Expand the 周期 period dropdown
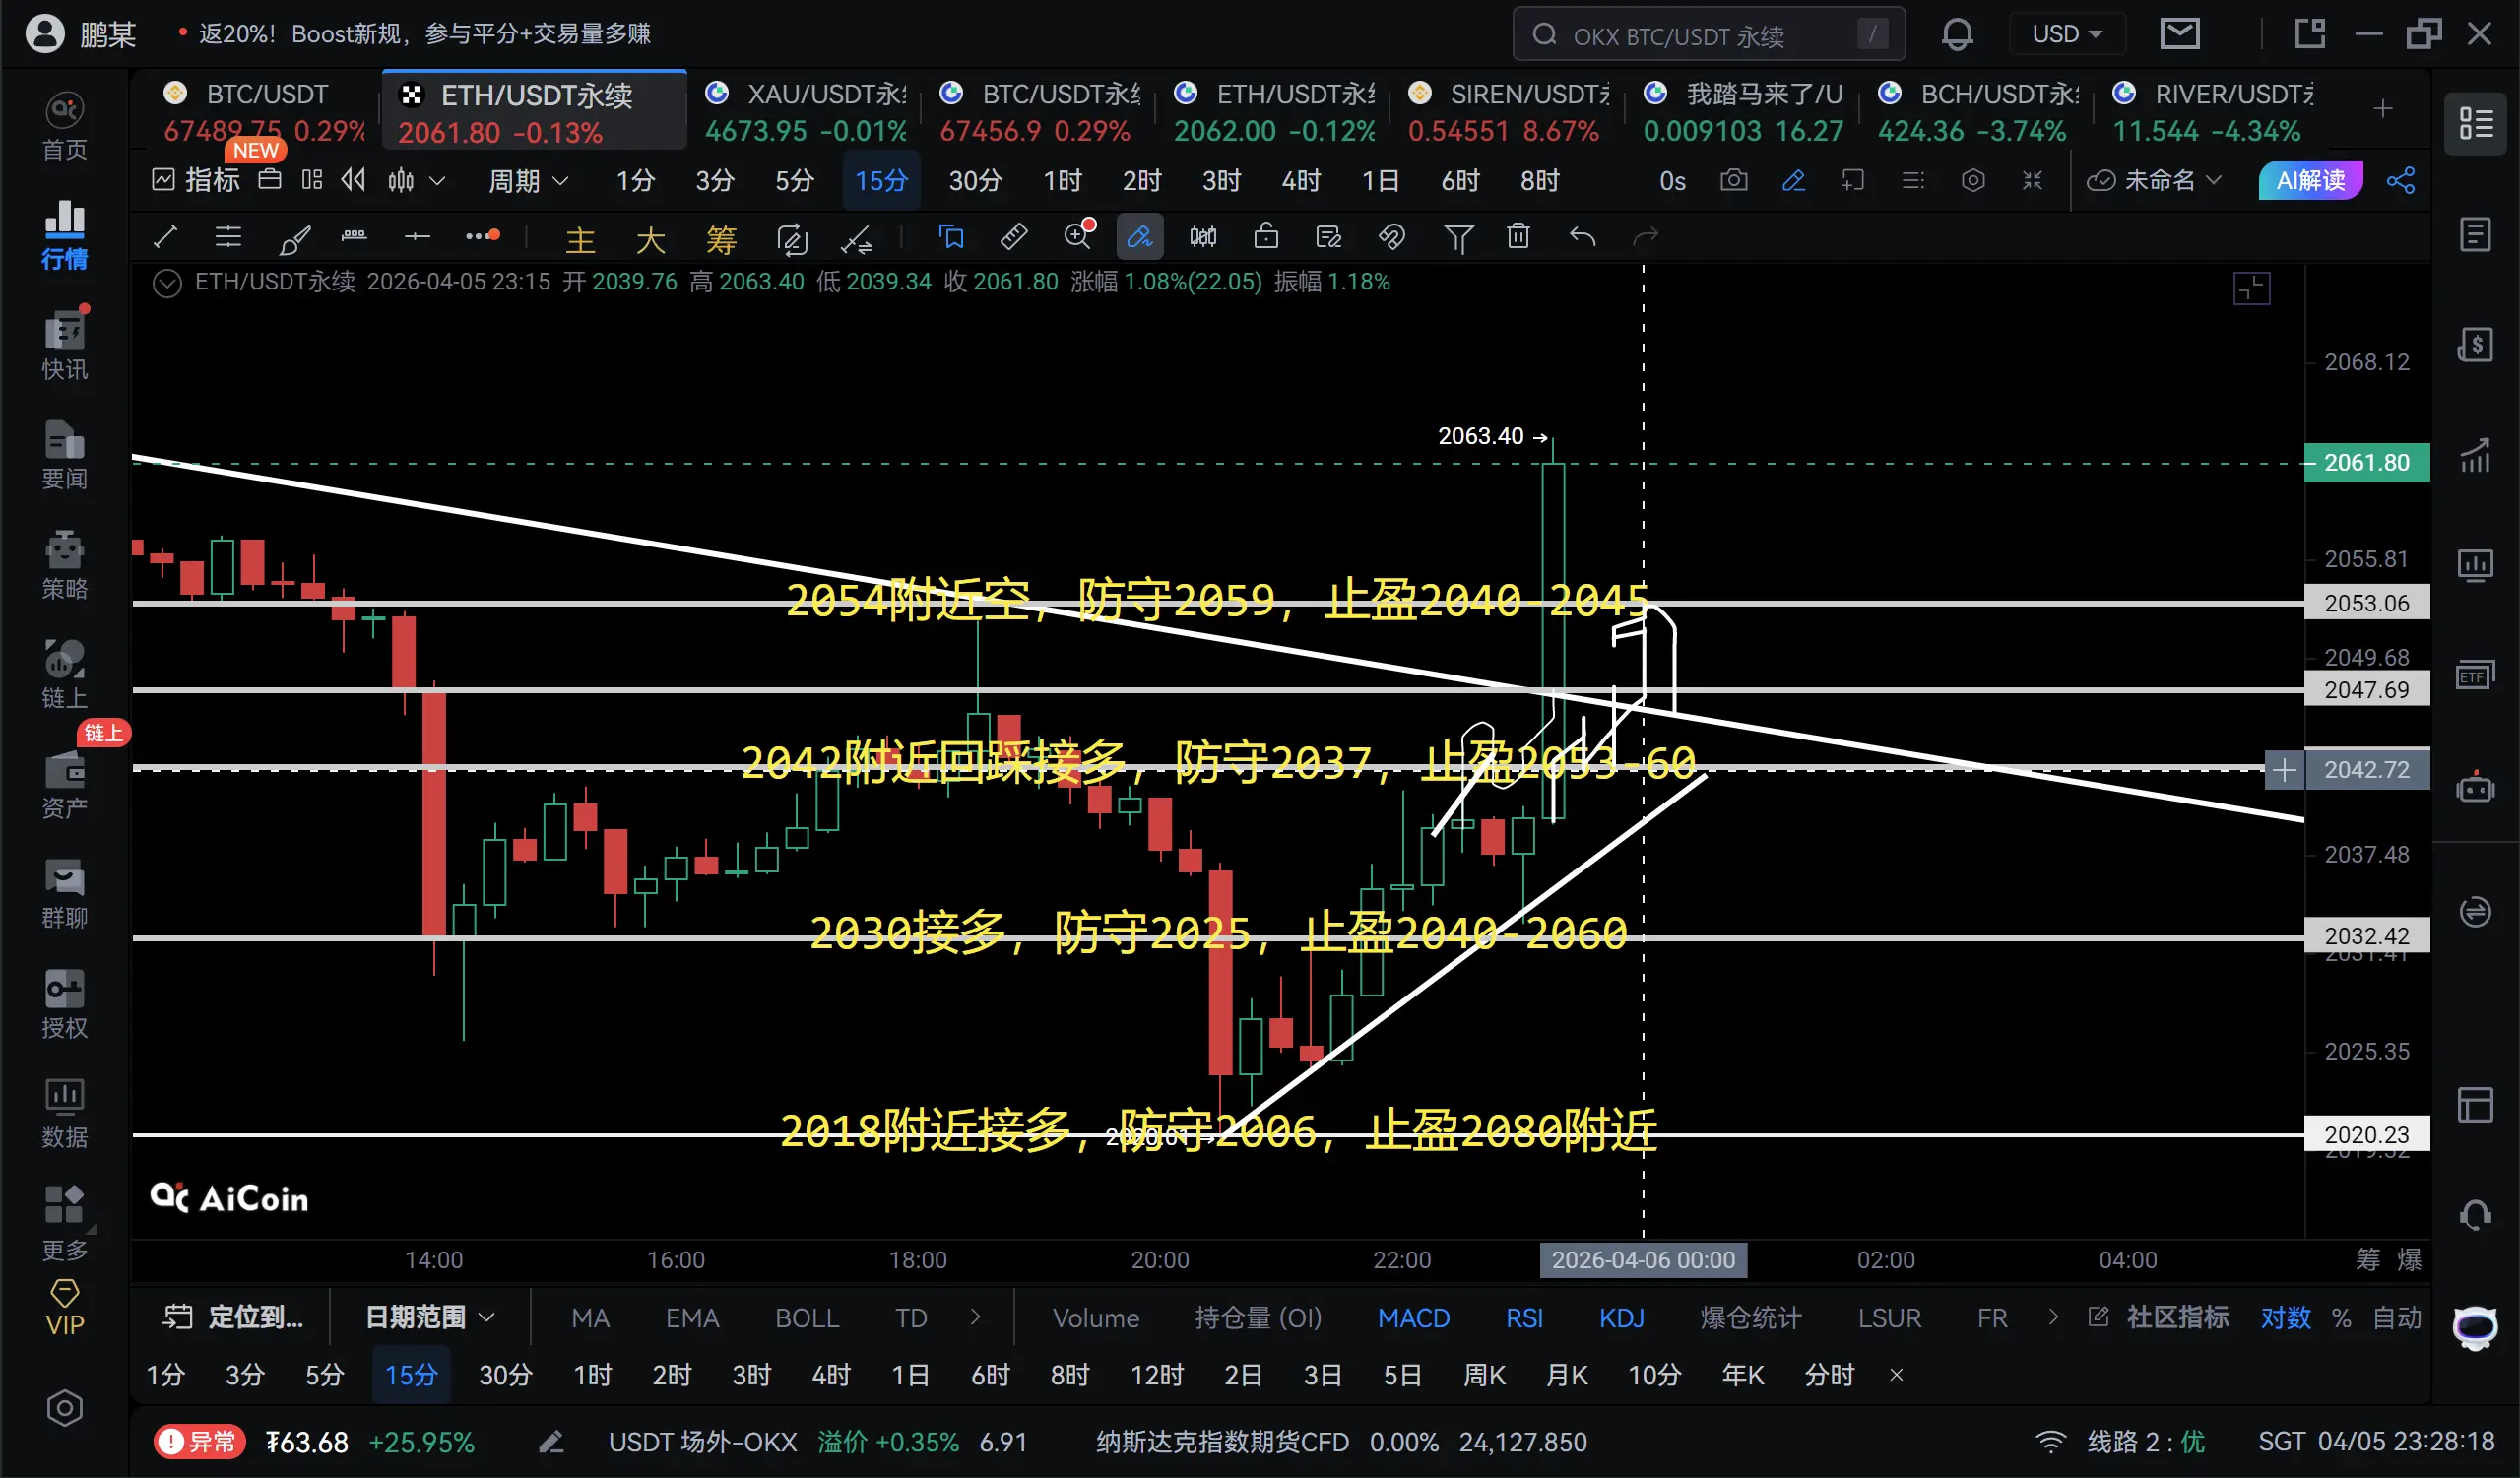 tap(528, 181)
